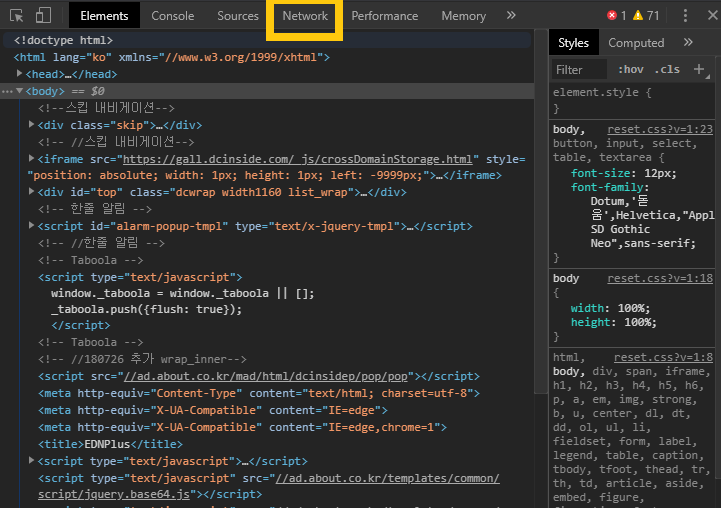The image size is (721, 508).
Task: Click the yellow warning count icon
Action: [x=638, y=16]
